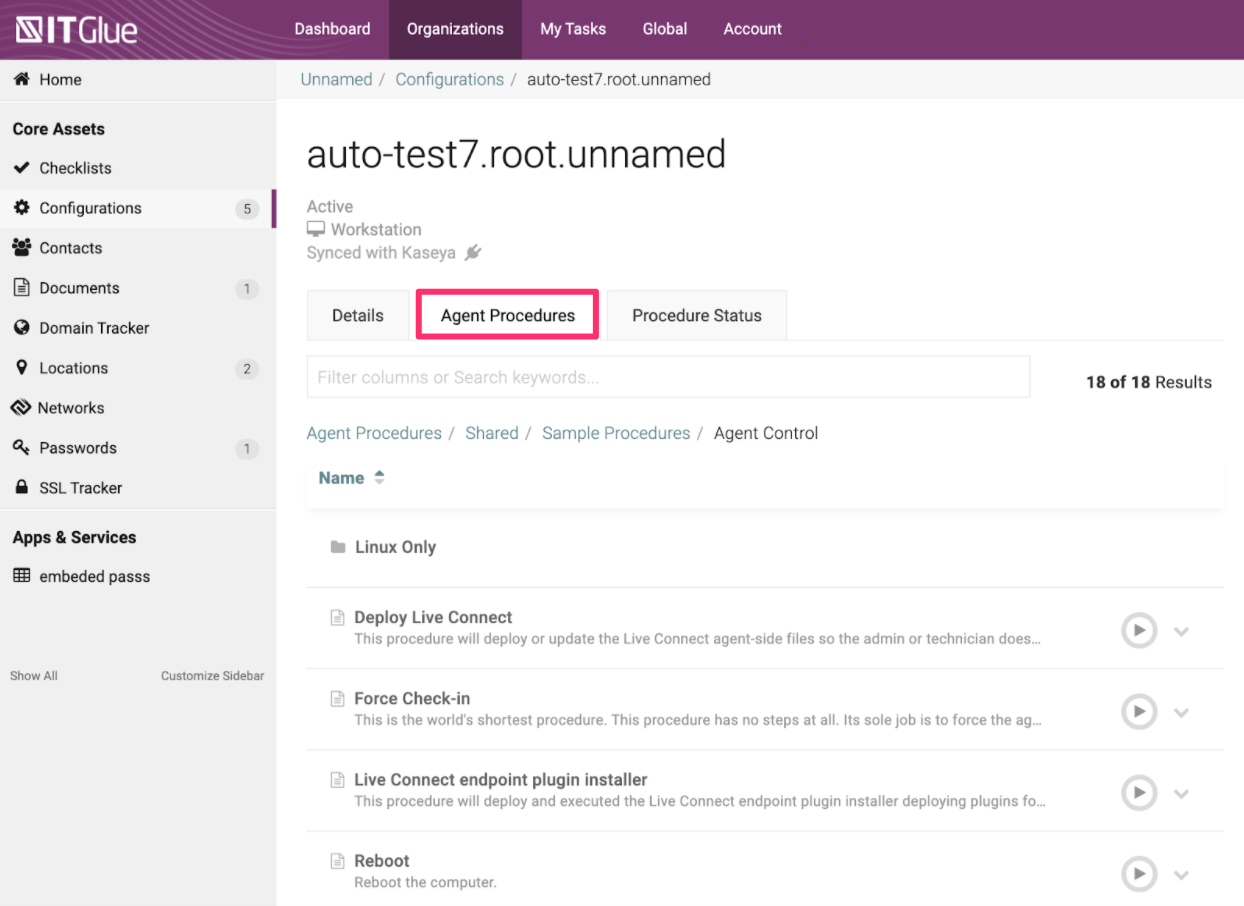Click the Live Connect endpoint plugin installer title
This screenshot has width=1244, height=906.
501,779
